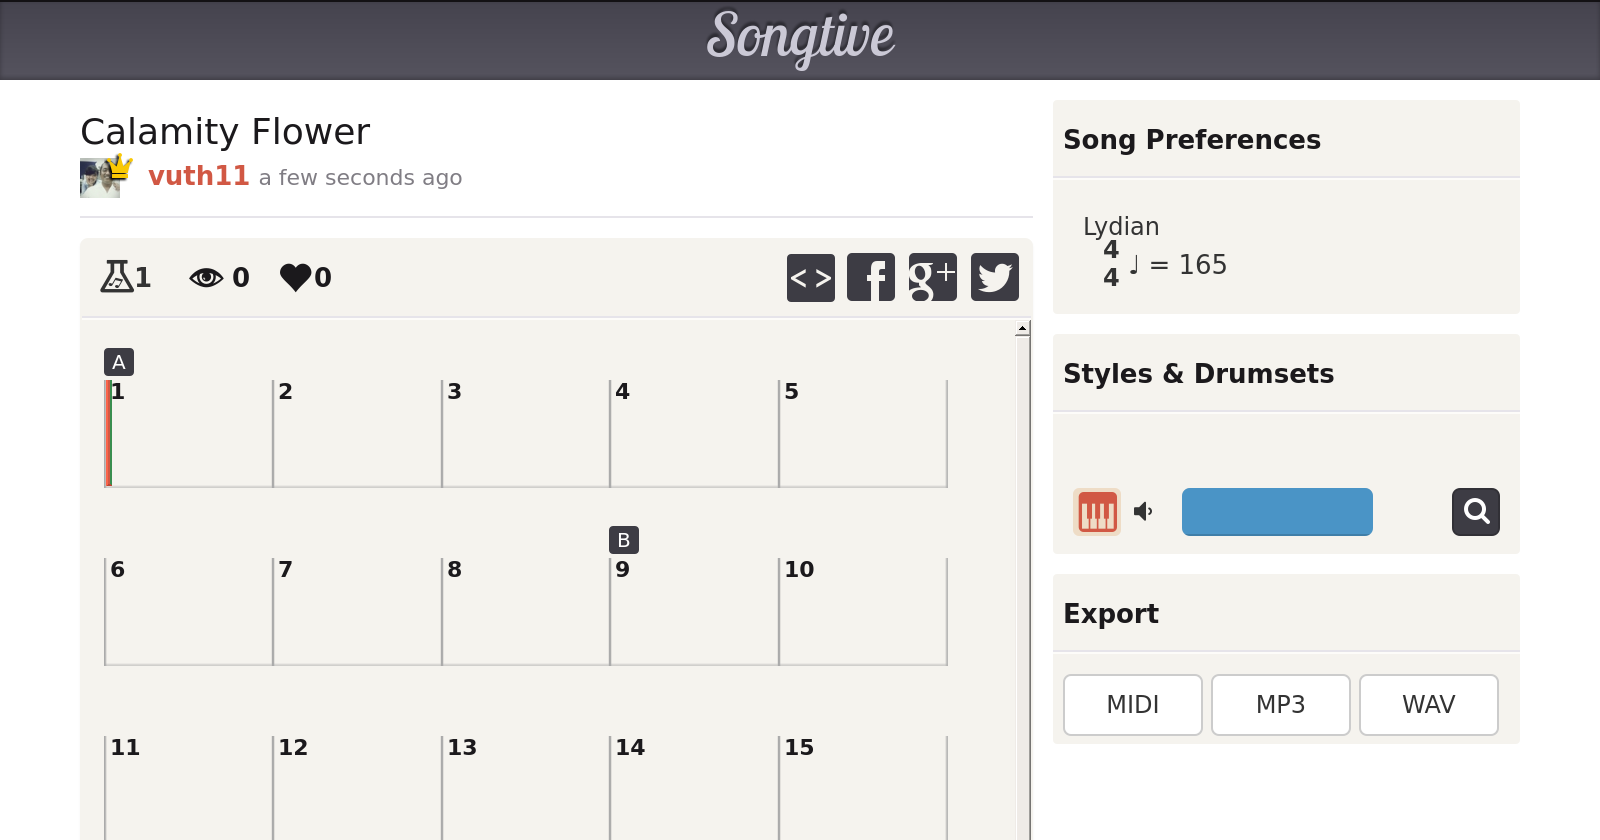Click the scrollbar up arrow
1600x840 pixels.
(x=1022, y=328)
